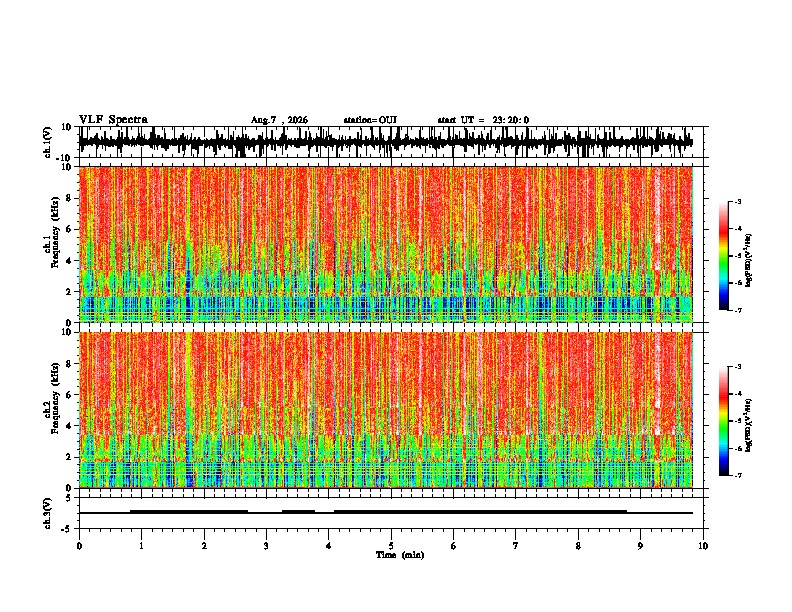792x612 pixels.
Task: Click the "1" tick on the time axis
Action: (x=141, y=546)
